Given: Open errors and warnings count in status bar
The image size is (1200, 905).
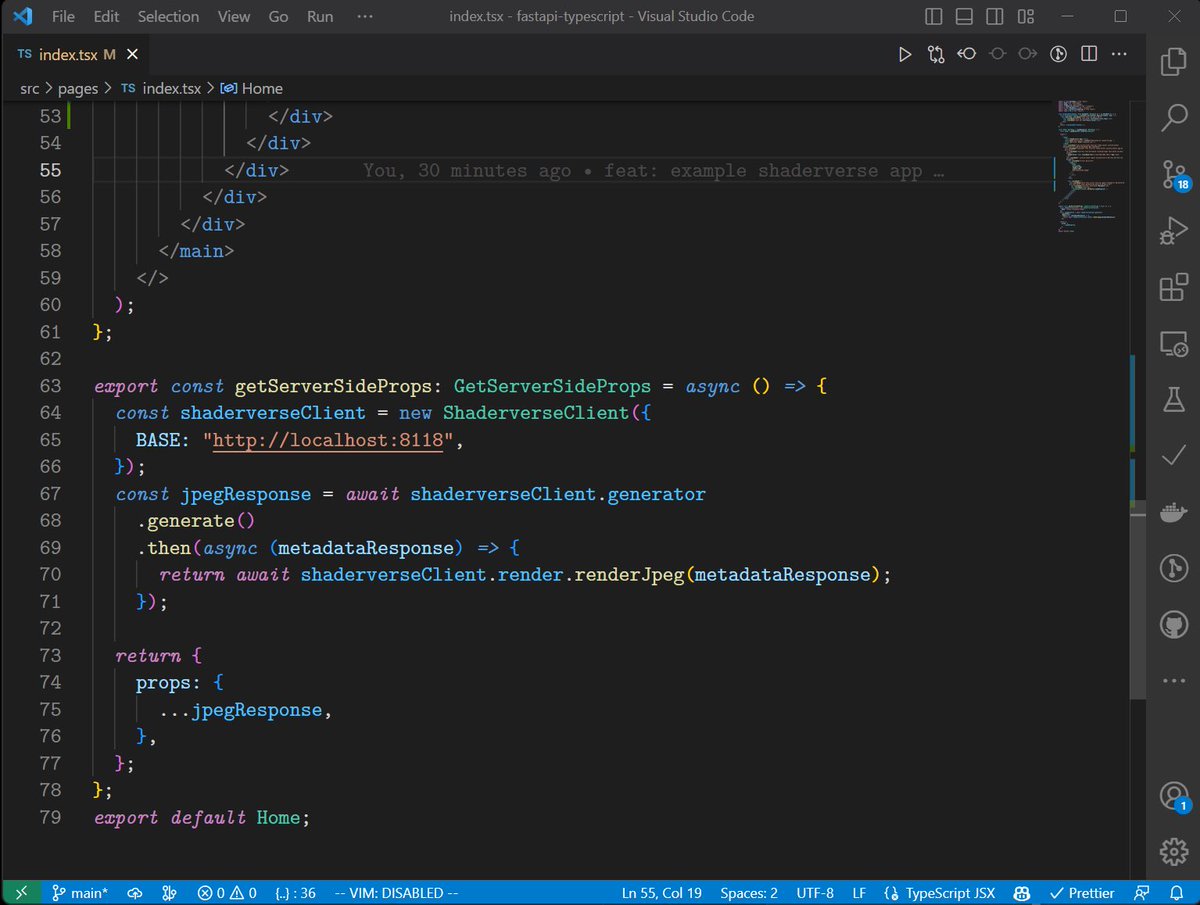Looking at the screenshot, I should click(227, 893).
